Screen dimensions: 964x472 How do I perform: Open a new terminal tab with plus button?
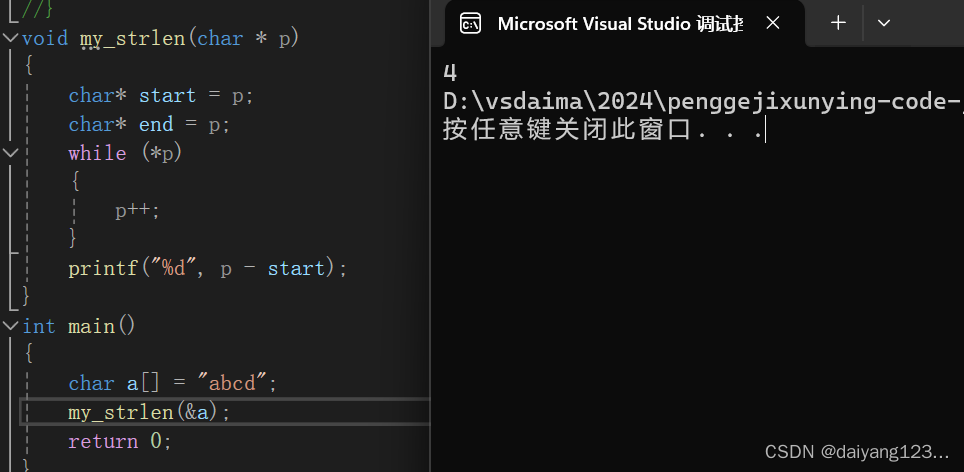click(838, 23)
